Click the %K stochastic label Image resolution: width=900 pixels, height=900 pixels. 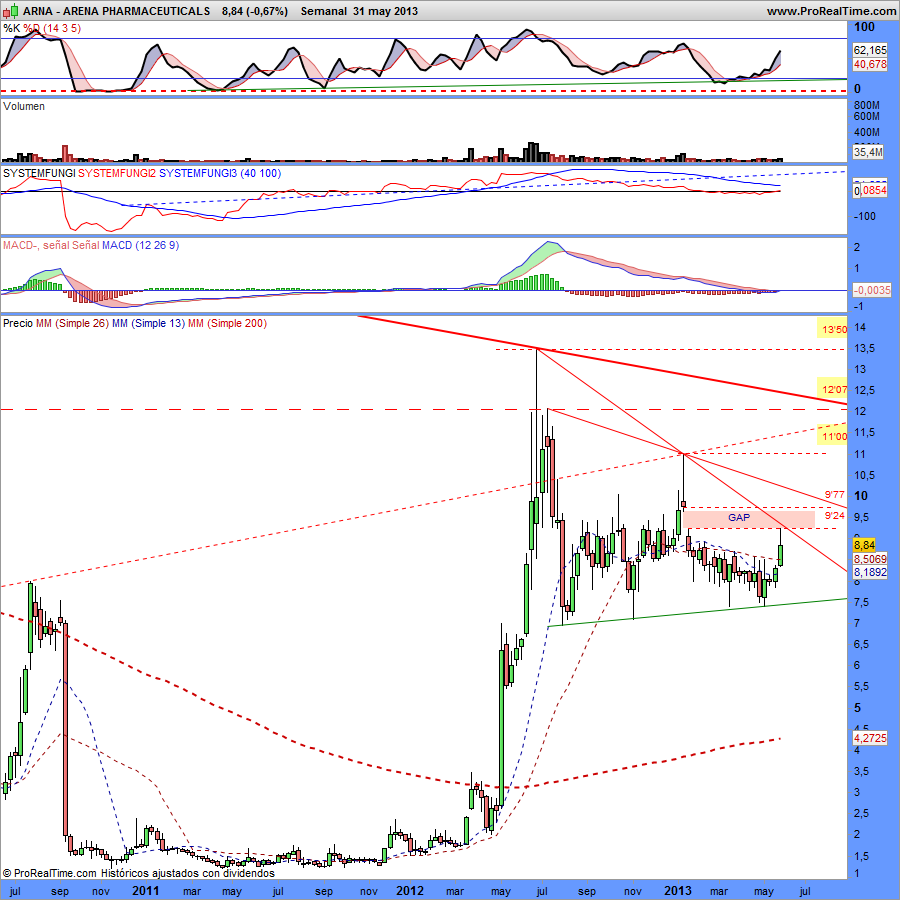click(x=11, y=28)
